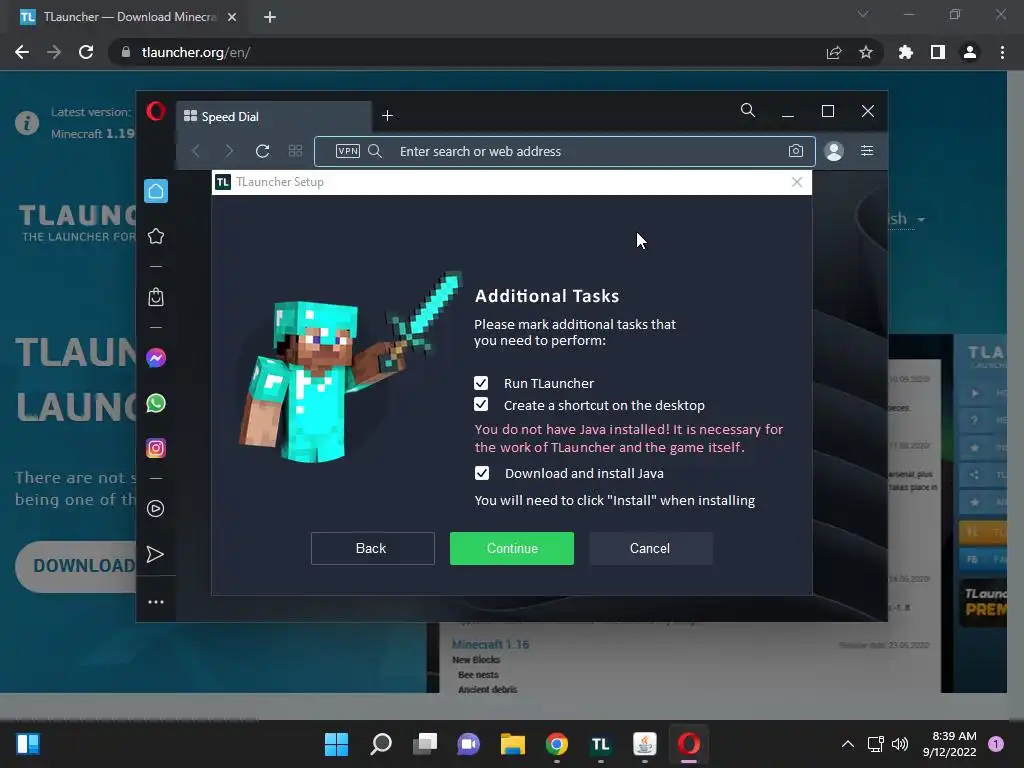Open the three-dots sidebar setup in Opera
1024x768 pixels.
coord(155,601)
